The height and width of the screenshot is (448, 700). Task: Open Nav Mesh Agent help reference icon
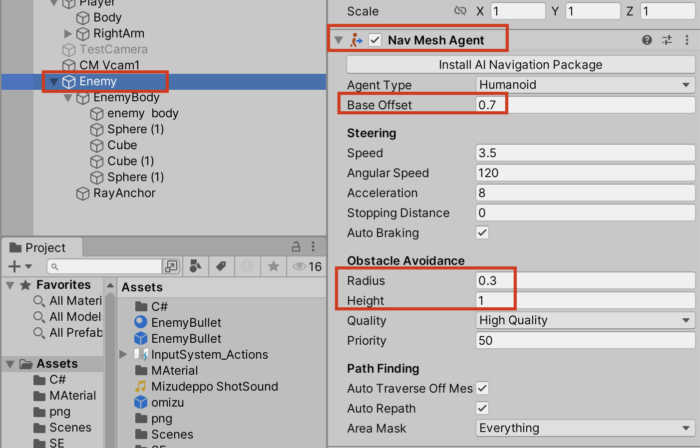(x=647, y=40)
